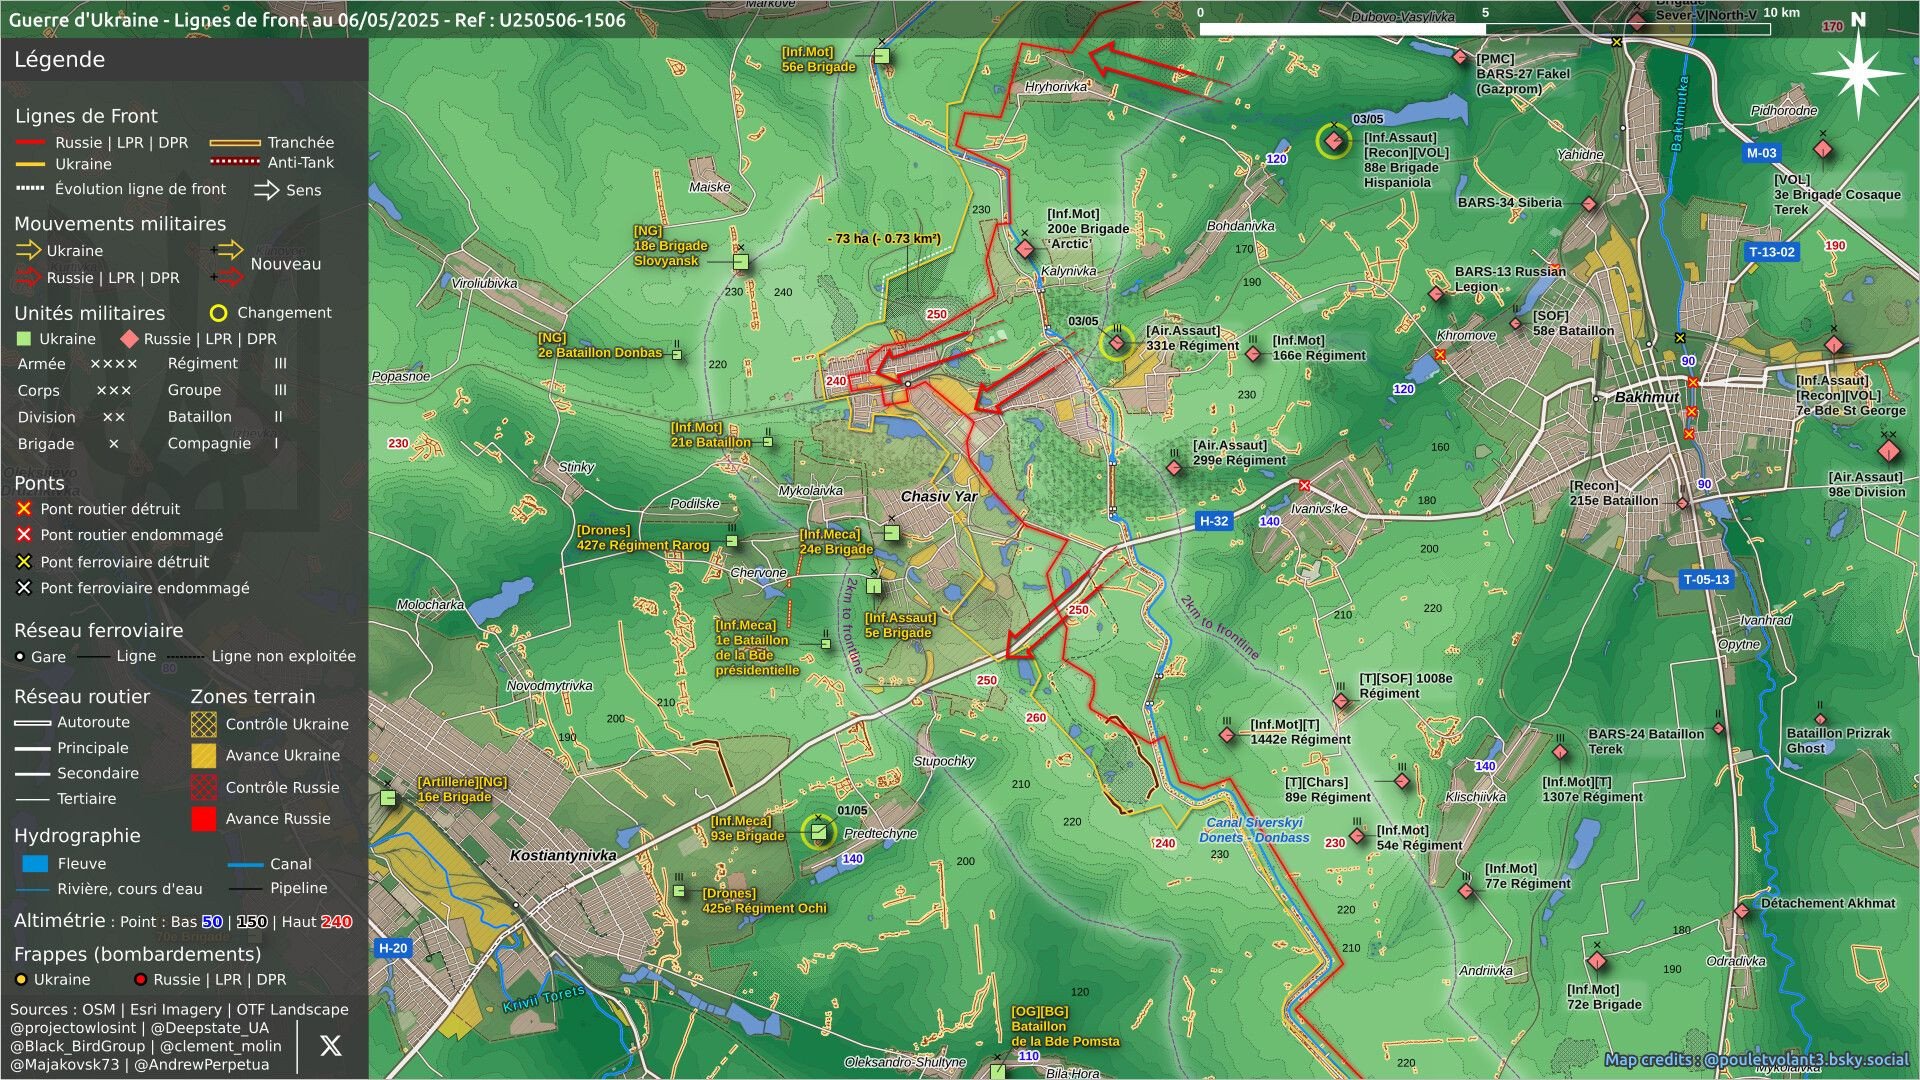Select the 1008e Régiment diamond marker
1920x1080 pixels.
(1341, 701)
